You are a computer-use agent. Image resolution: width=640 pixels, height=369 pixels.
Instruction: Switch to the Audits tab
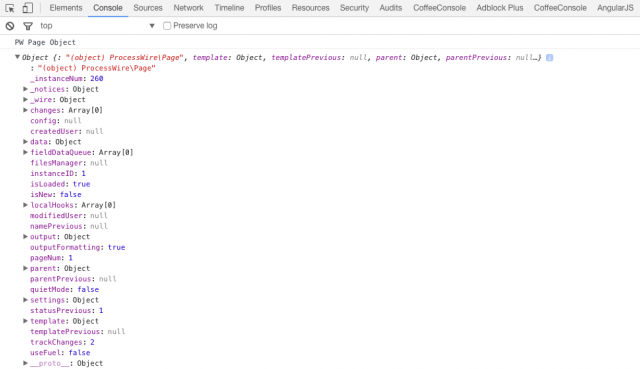(391, 8)
